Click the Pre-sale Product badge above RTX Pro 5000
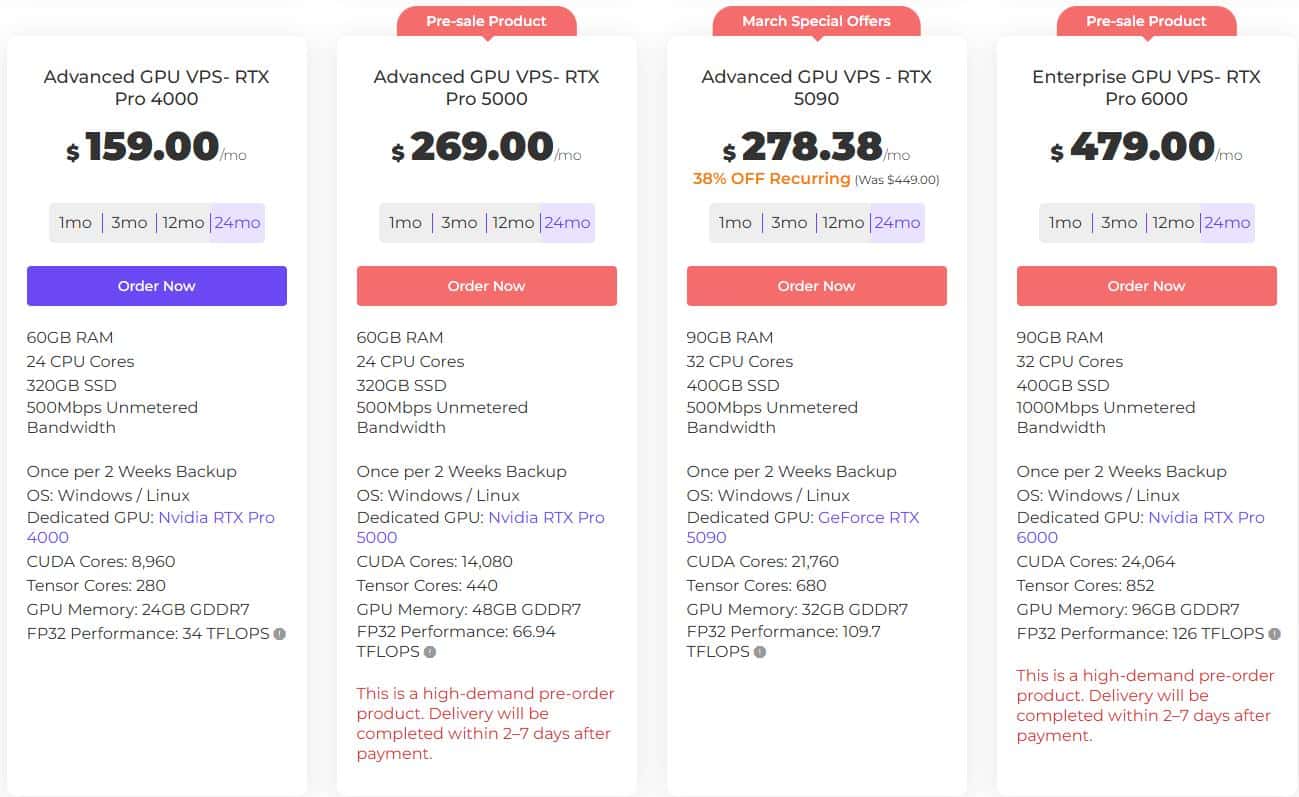 click(487, 20)
